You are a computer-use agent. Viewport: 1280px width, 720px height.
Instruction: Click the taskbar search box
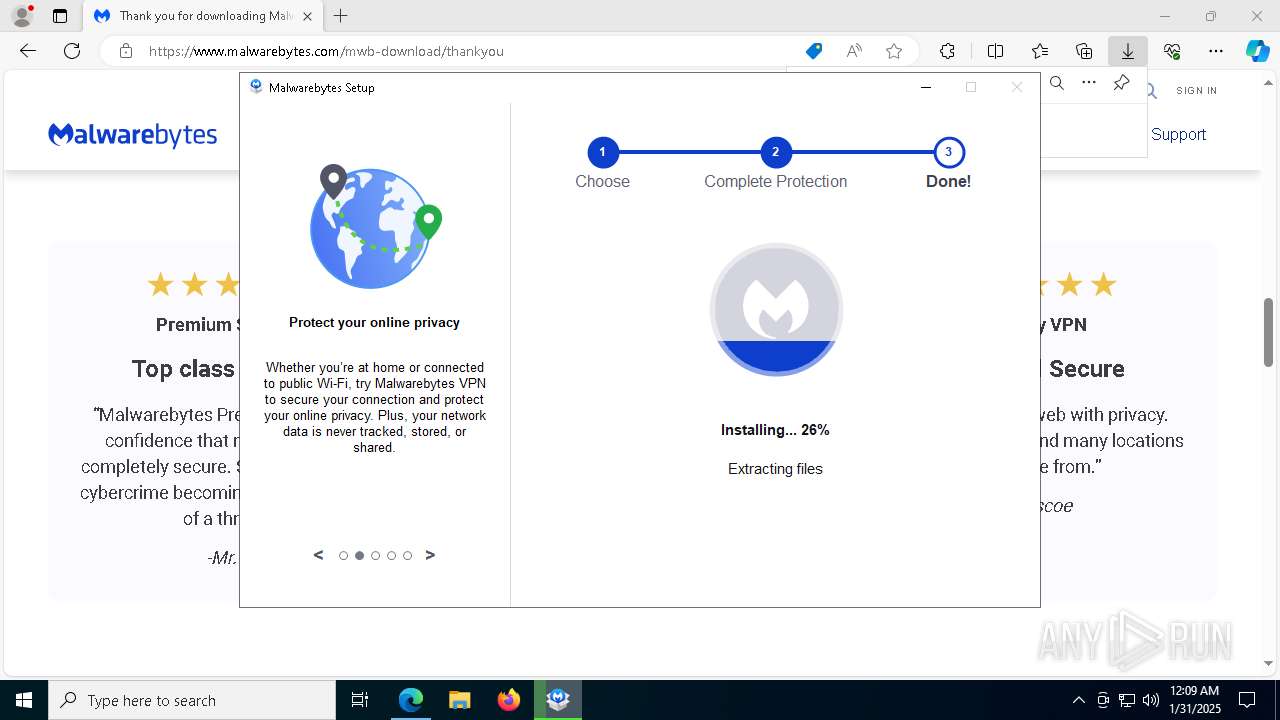click(192, 700)
